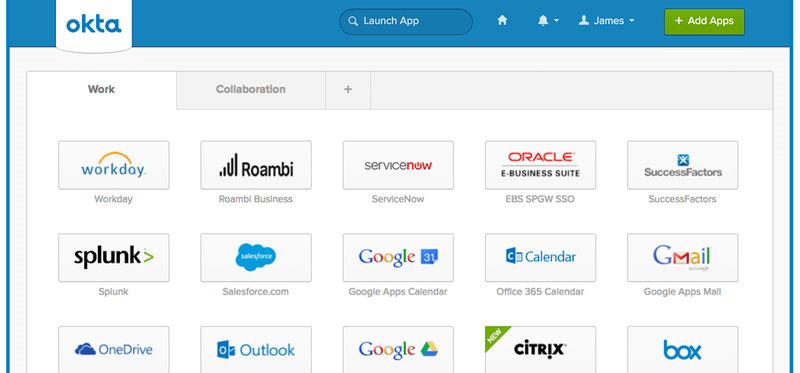Screen dimensions: 800x373
Task: Expand the James user menu
Action: coord(607,21)
